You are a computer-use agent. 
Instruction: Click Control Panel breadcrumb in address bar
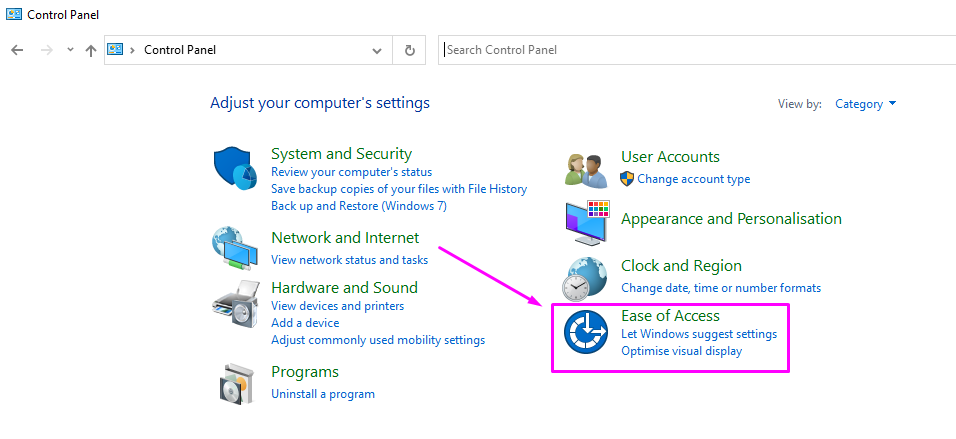(x=180, y=50)
